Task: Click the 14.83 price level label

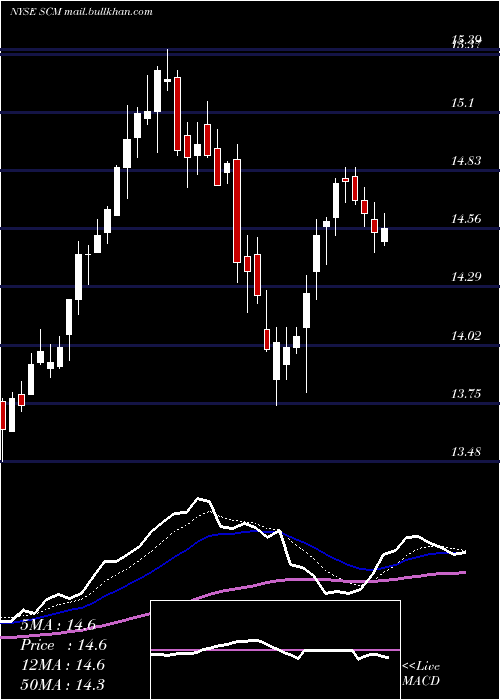Action: [x=466, y=161]
